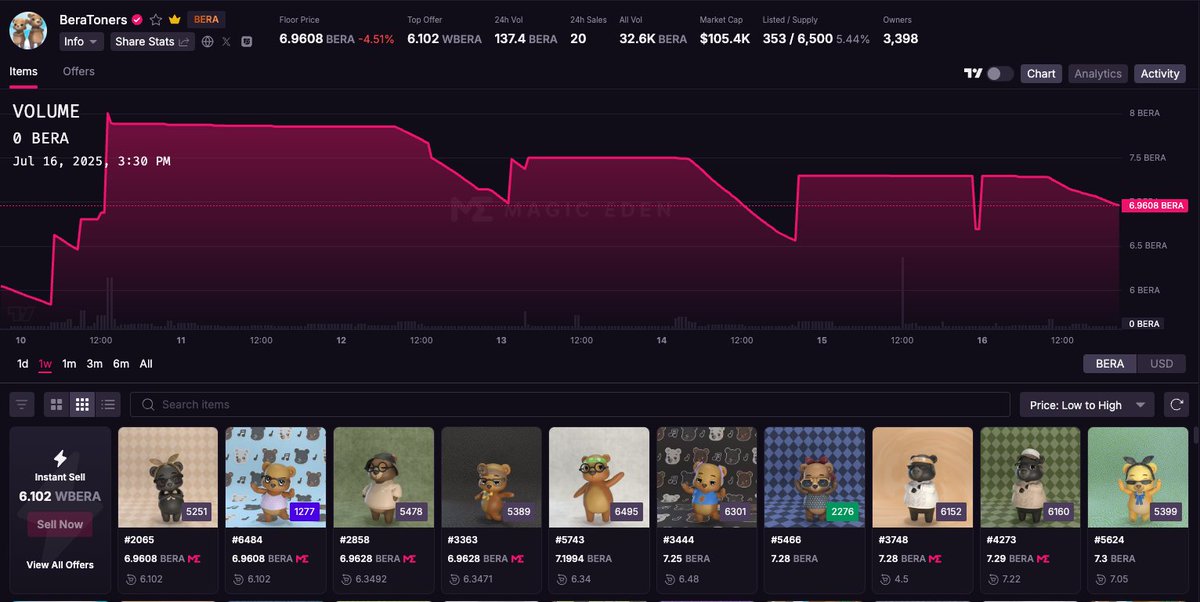Click rarity rank badge 1277
1200x602 pixels.
tap(304, 512)
